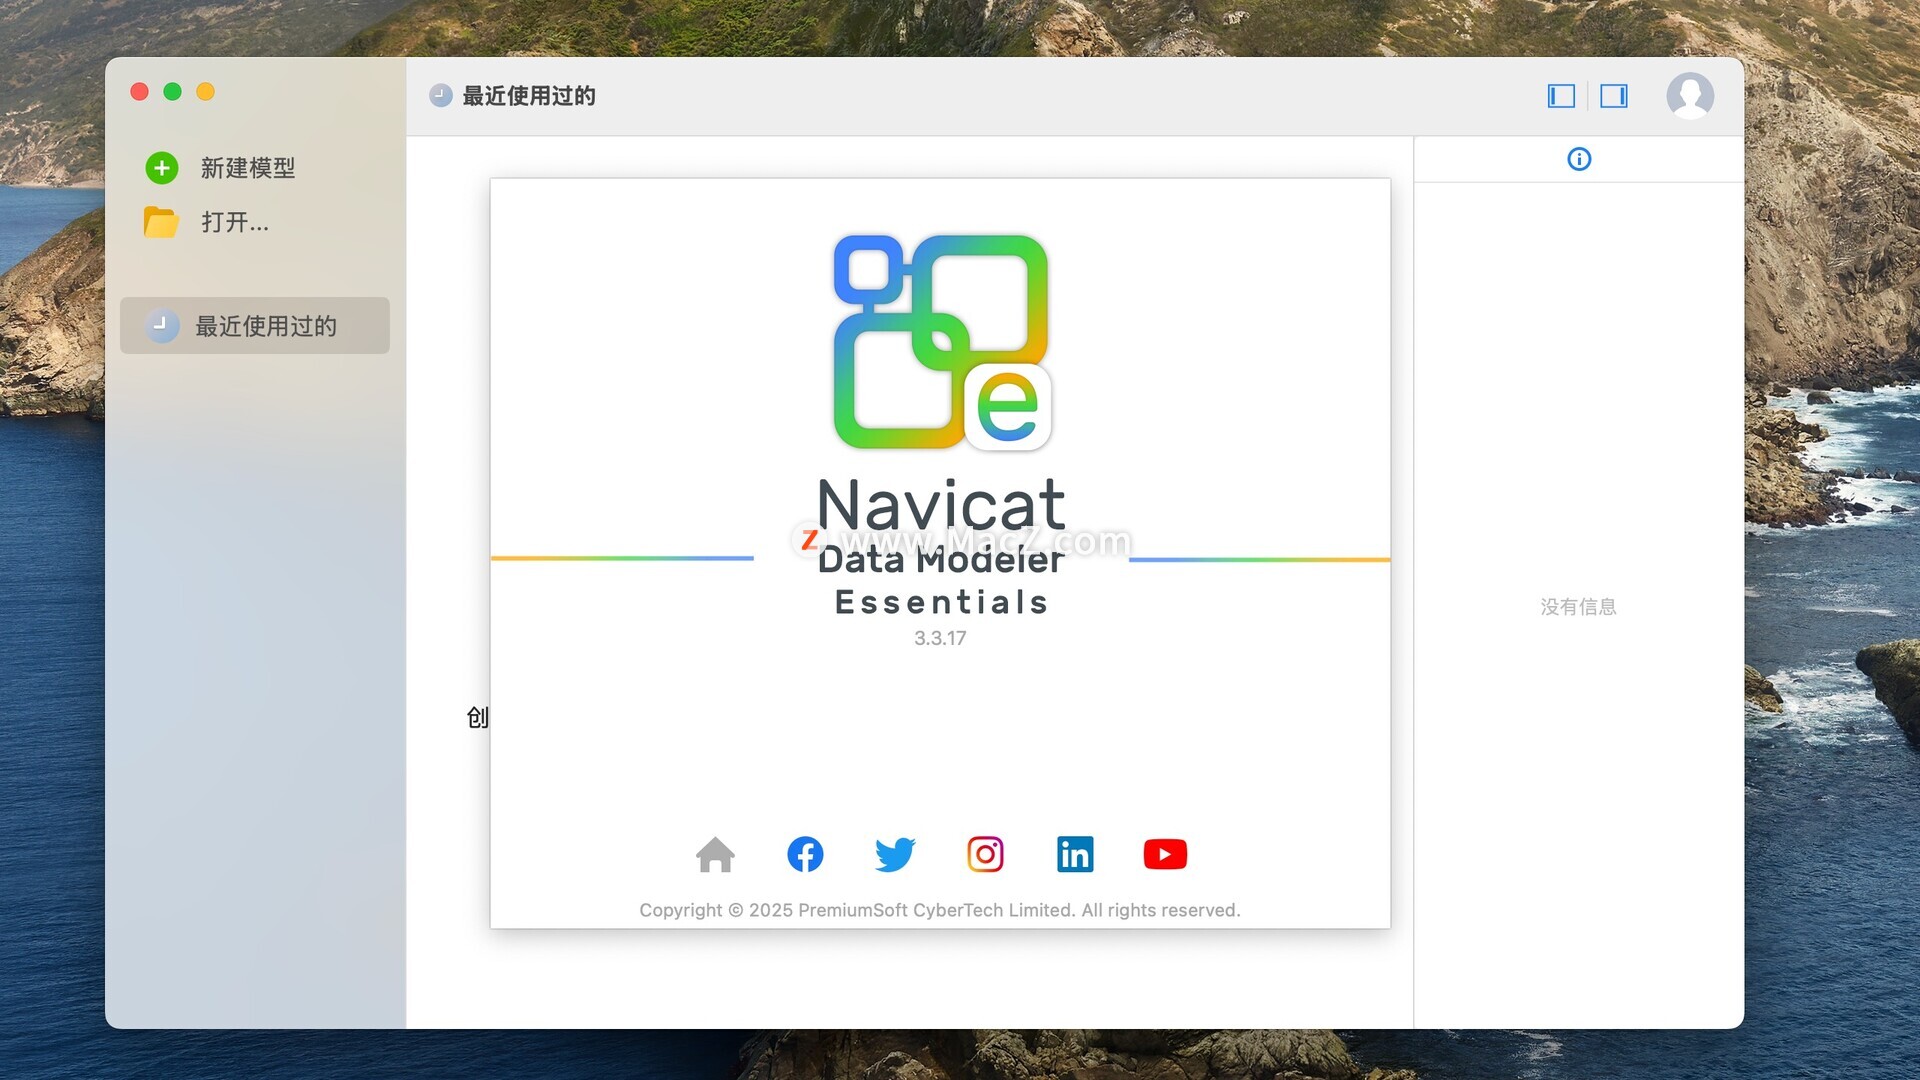Click the Navicat Data Modeler logo image
This screenshot has width=1920, height=1080.
coord(941,342)
